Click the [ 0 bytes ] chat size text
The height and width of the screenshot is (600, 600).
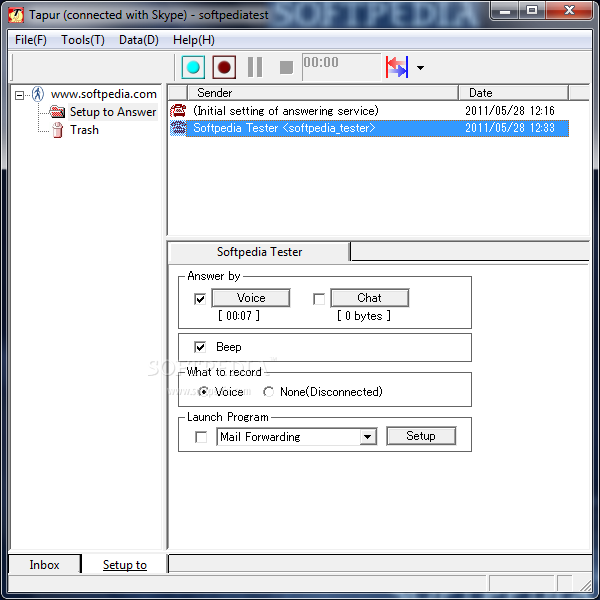pyautogui.click(x=364, y=316)
